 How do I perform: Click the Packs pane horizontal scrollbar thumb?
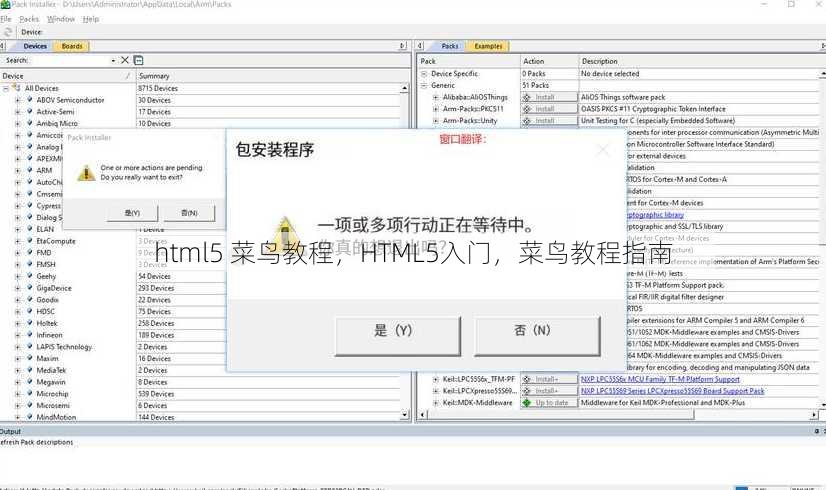560,415
